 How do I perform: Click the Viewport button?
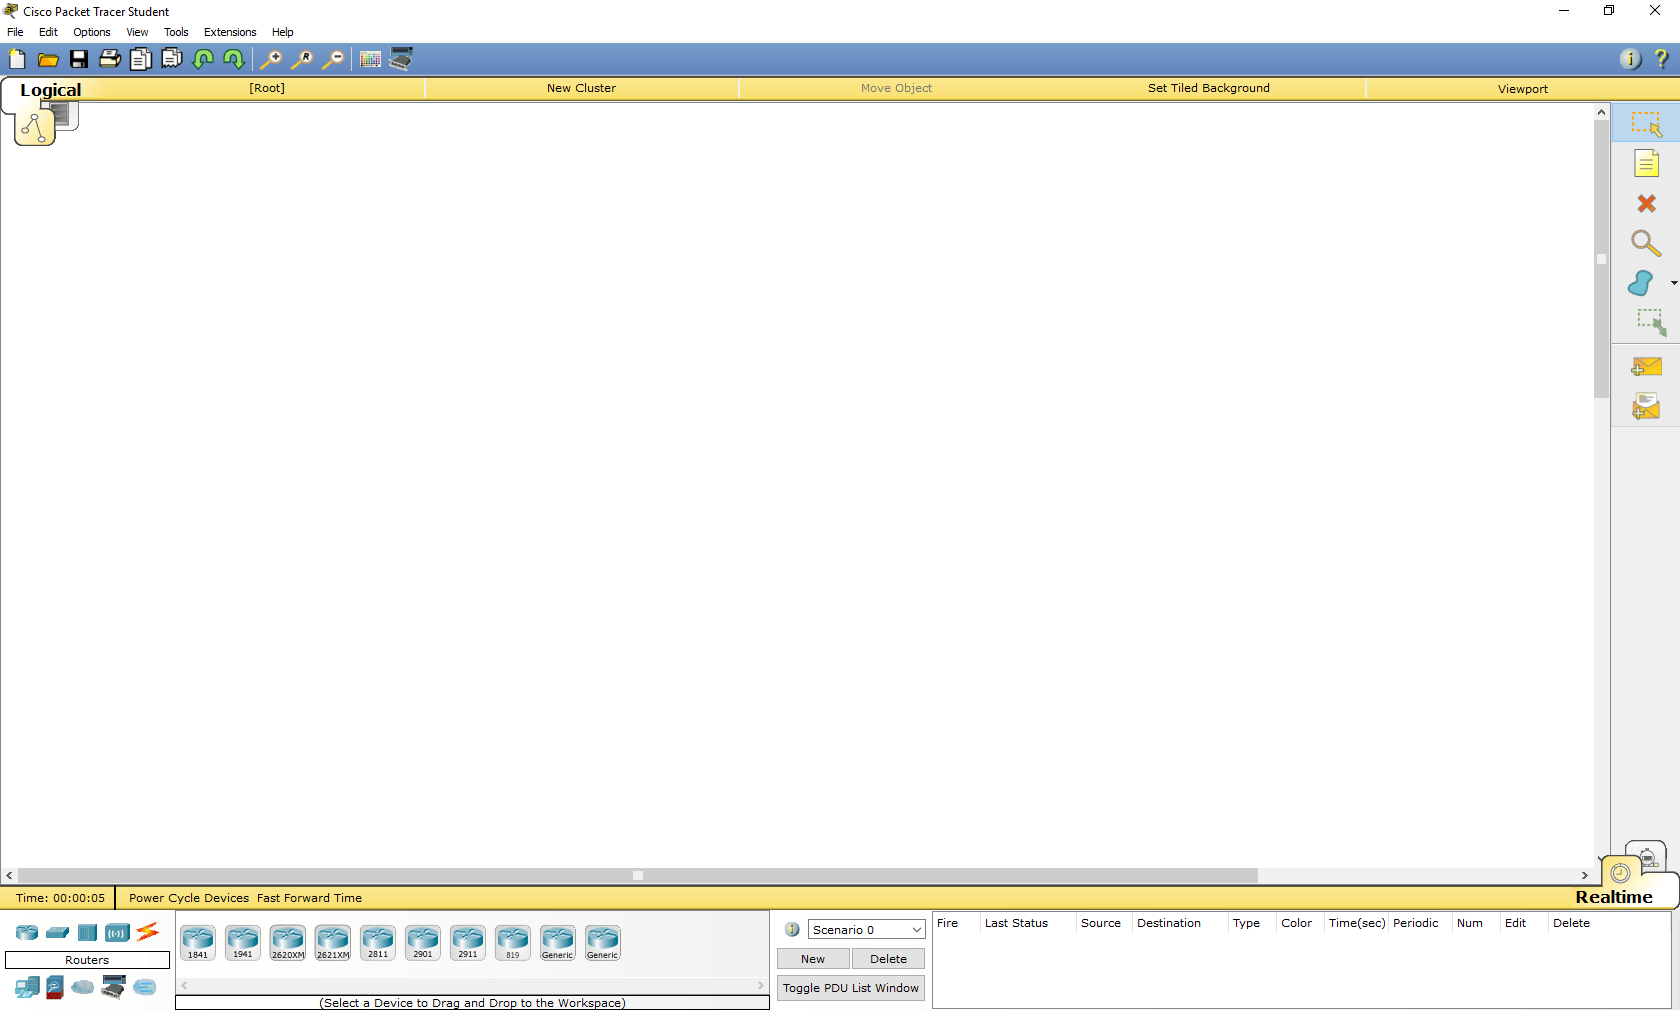click(1522, 89)
